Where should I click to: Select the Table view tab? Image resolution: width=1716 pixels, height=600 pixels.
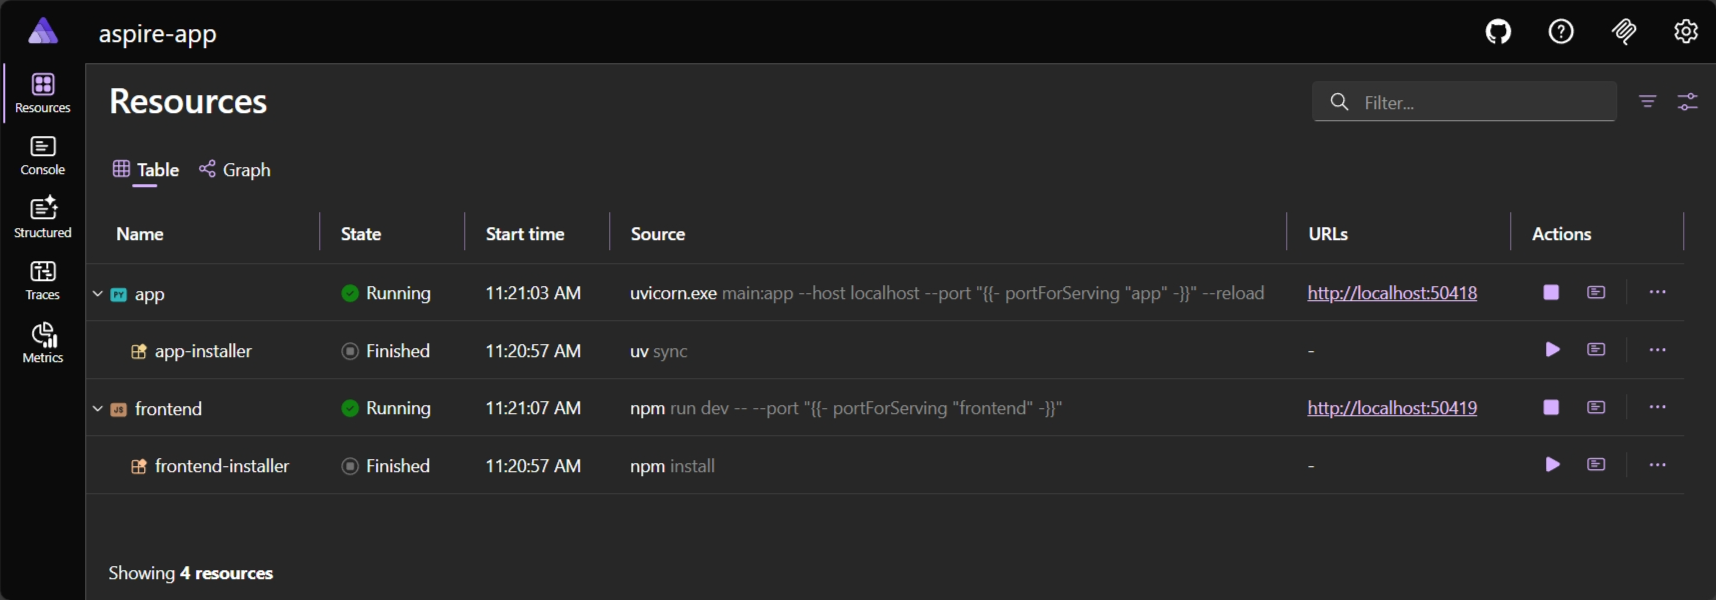pos(146,170)
